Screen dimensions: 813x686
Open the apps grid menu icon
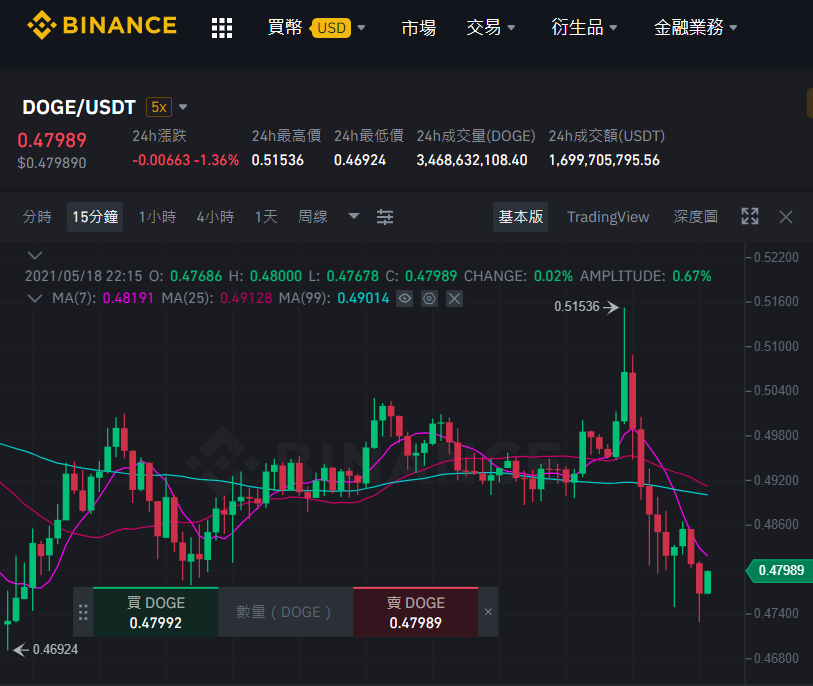click(222, 28)
